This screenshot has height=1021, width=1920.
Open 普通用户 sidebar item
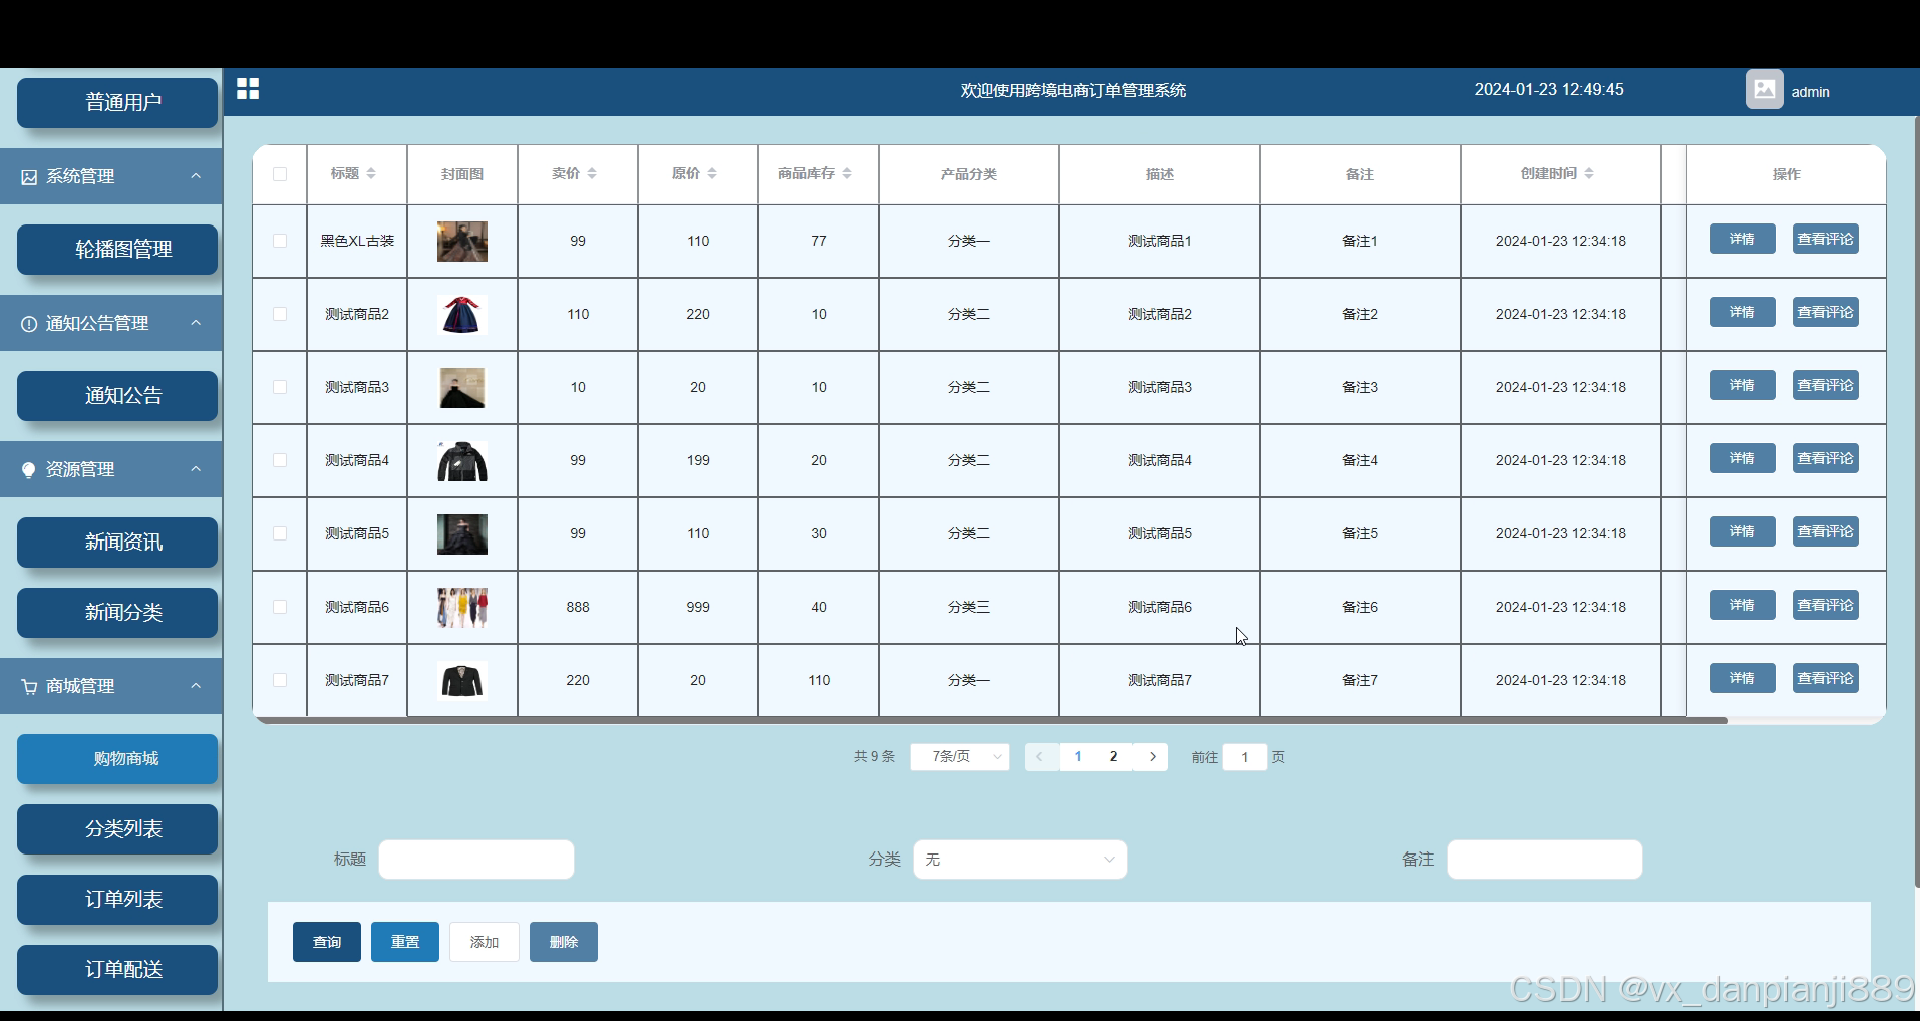118,103
